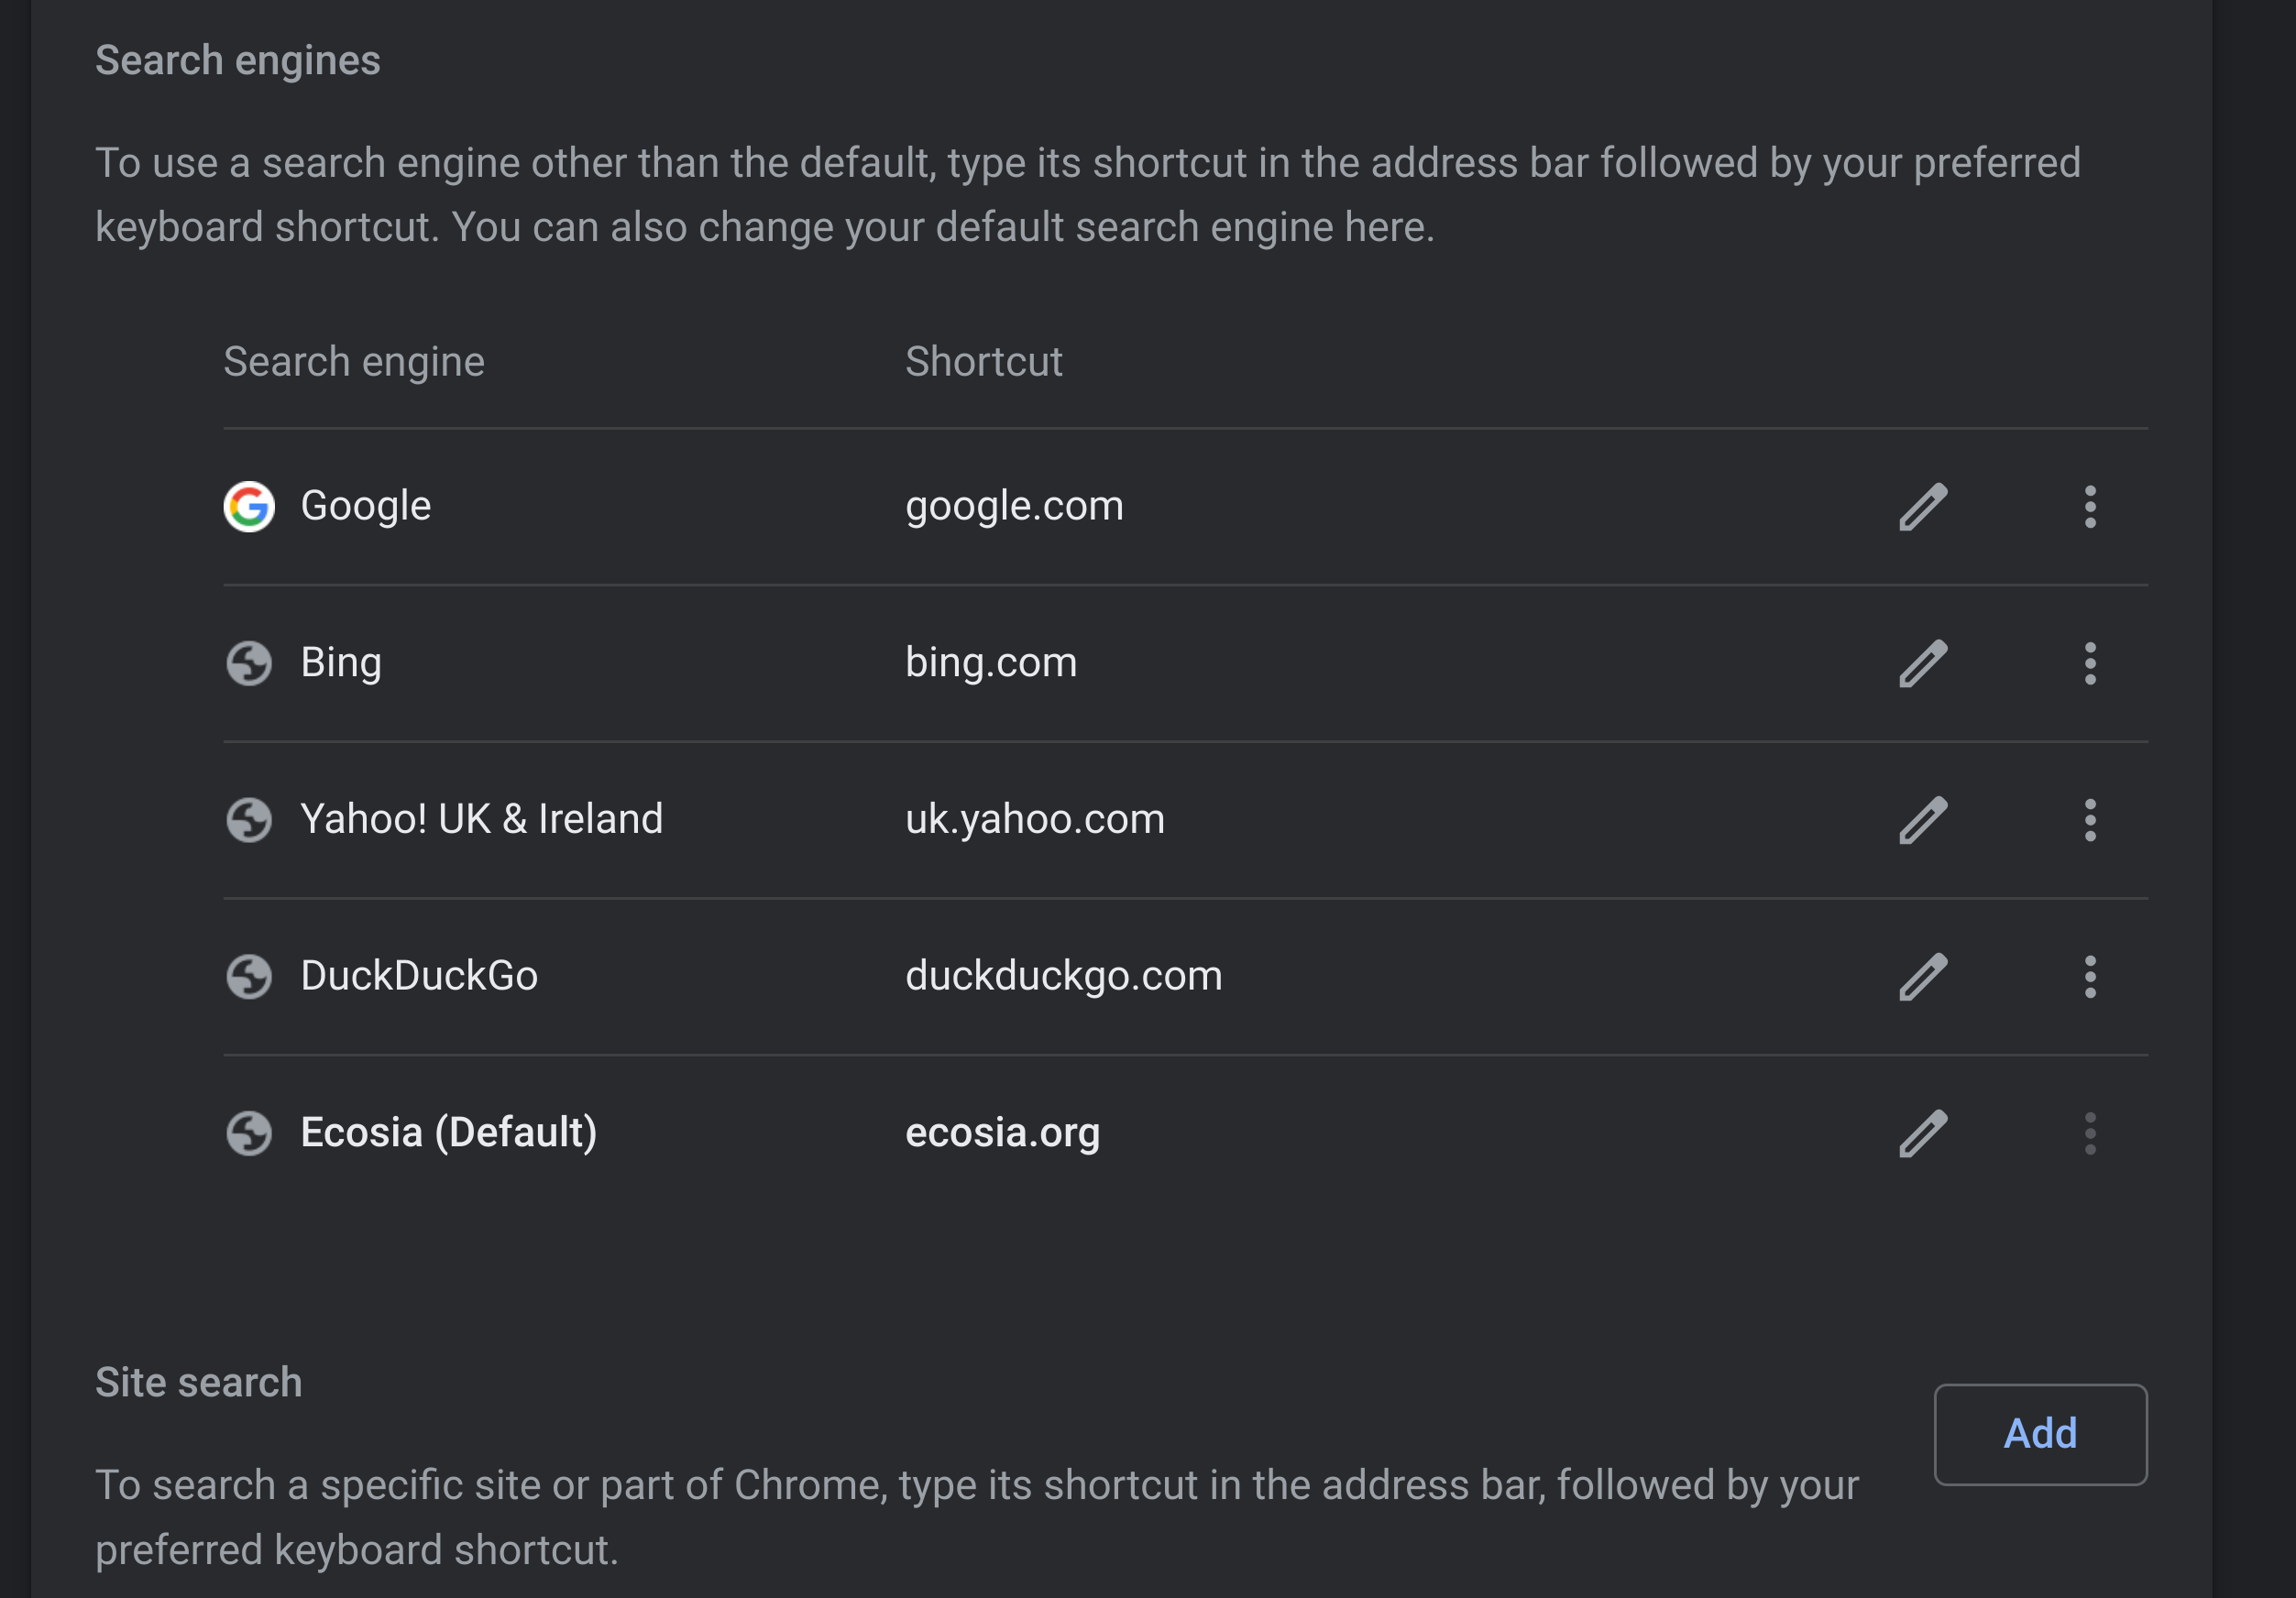Click the uk.yahoo.com shortcut

click(x=1035, y=820)
